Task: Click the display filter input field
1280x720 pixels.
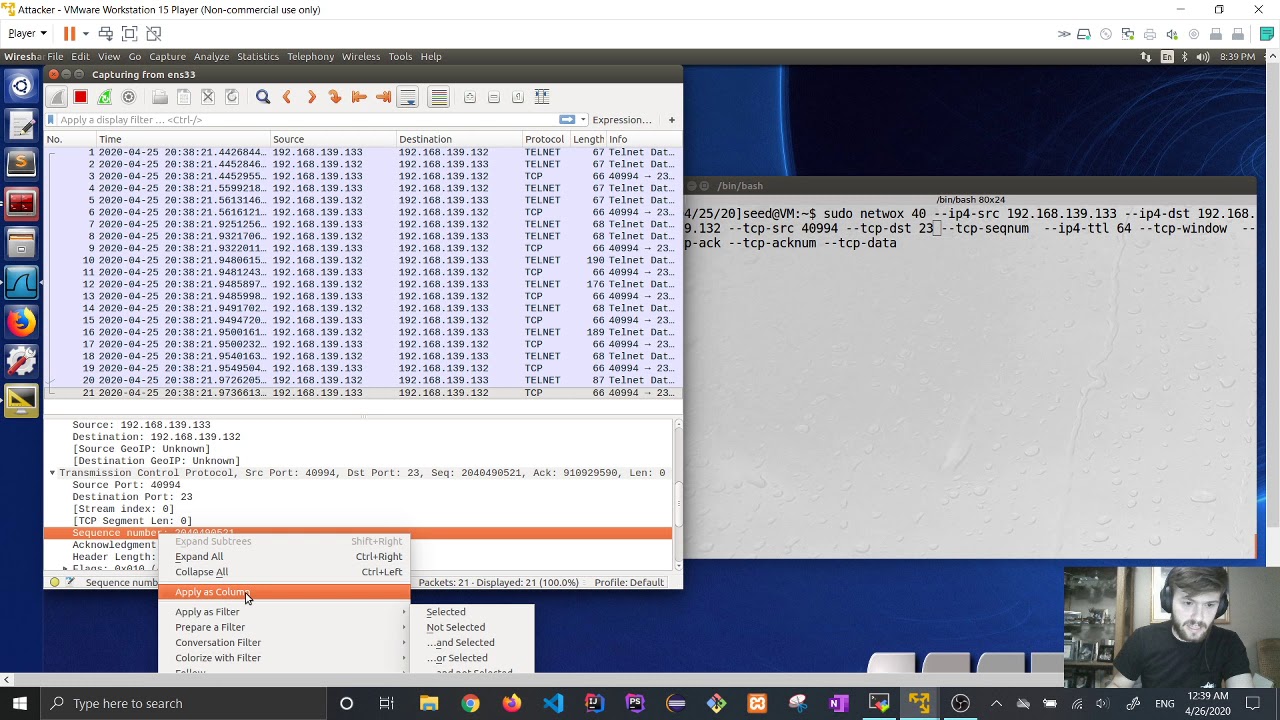Action: coord(307,120)
